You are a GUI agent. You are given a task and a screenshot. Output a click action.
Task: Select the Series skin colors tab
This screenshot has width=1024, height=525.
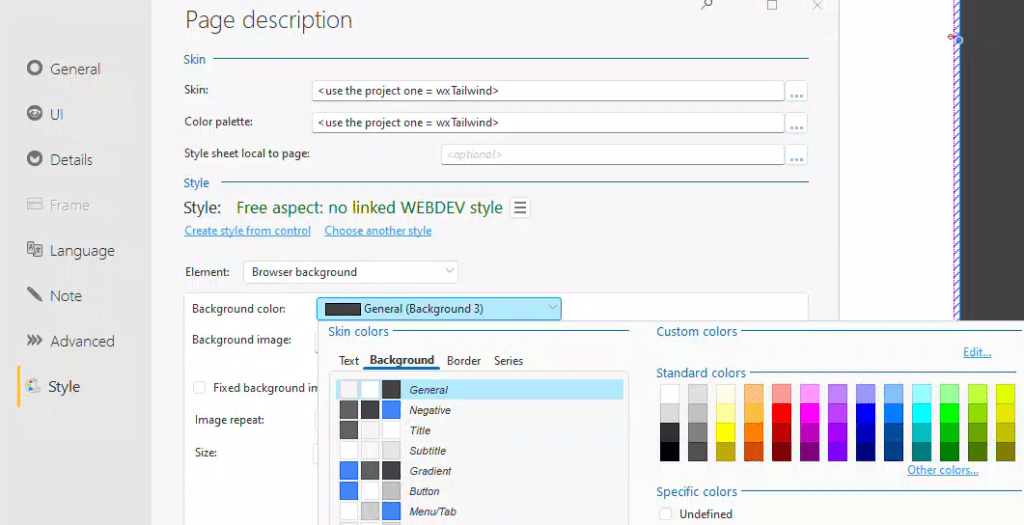pyautogui.click(x=508, y=361)
